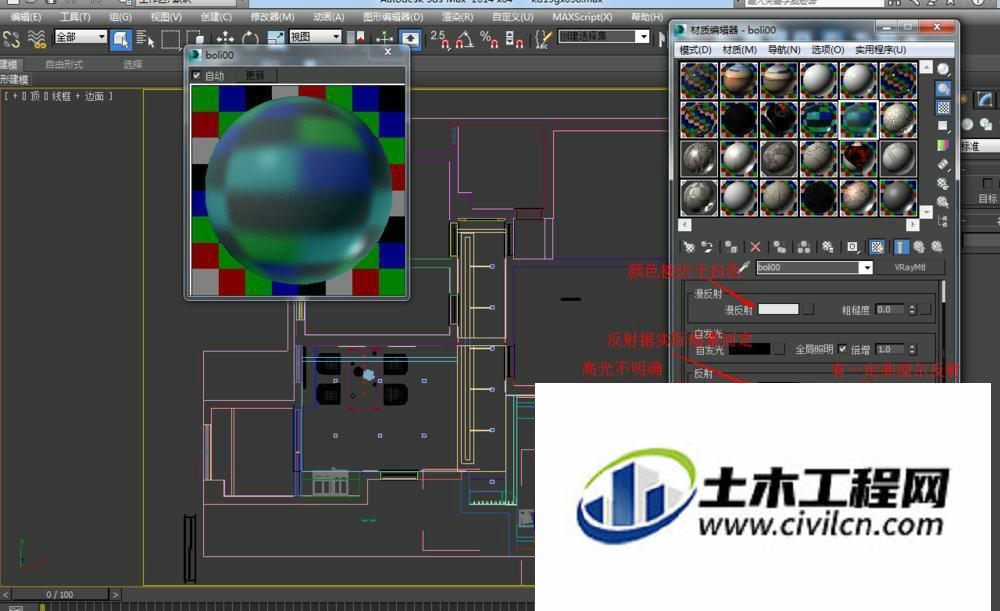This screenshot has width=1000, height=611.
Task: Toggle the Show End Result icon
Action: coord(901,247)
